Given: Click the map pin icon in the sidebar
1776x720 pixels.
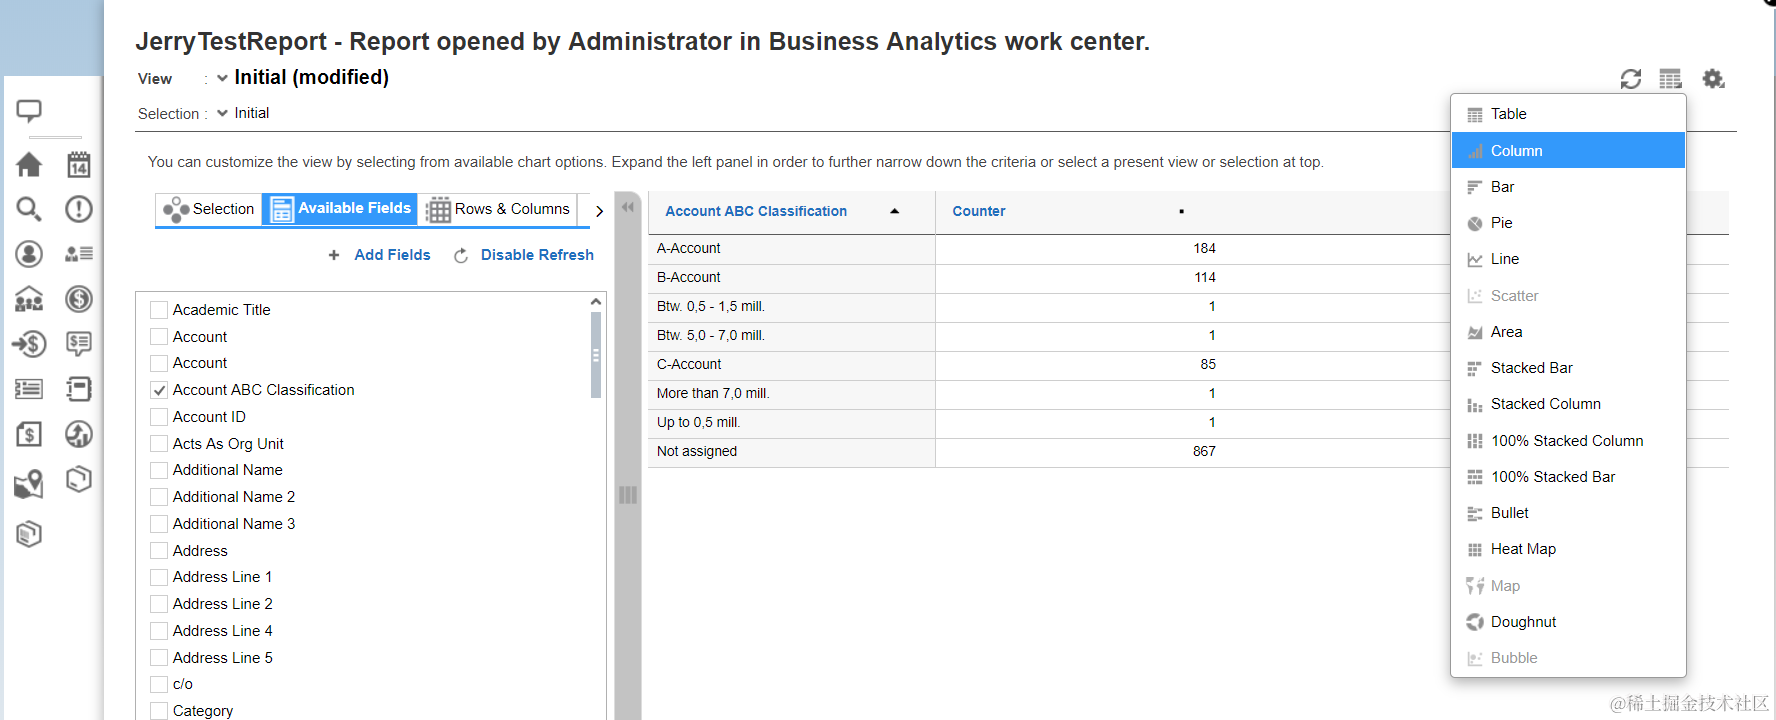Looking at the screenshot, I should pyautogui.click(x=29, y=485).
